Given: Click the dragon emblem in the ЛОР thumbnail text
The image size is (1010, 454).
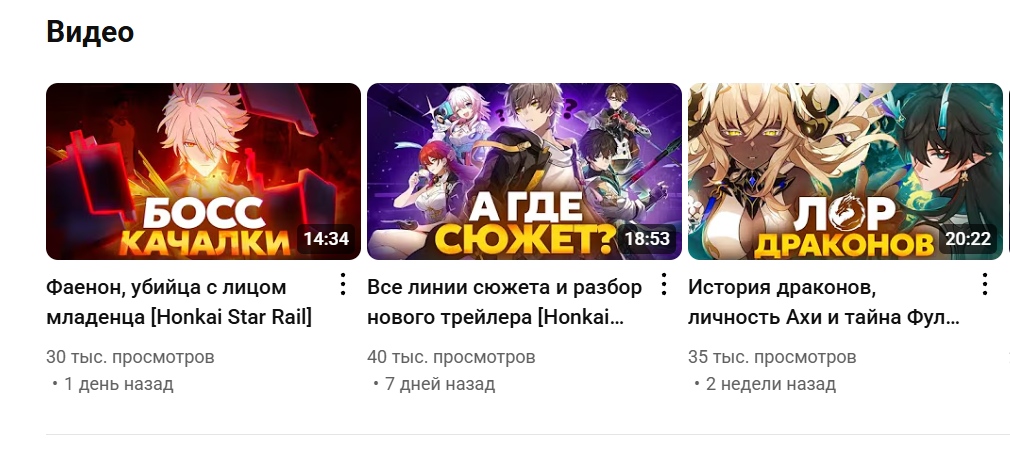Looking at the screenshot, I should [845, 214].
